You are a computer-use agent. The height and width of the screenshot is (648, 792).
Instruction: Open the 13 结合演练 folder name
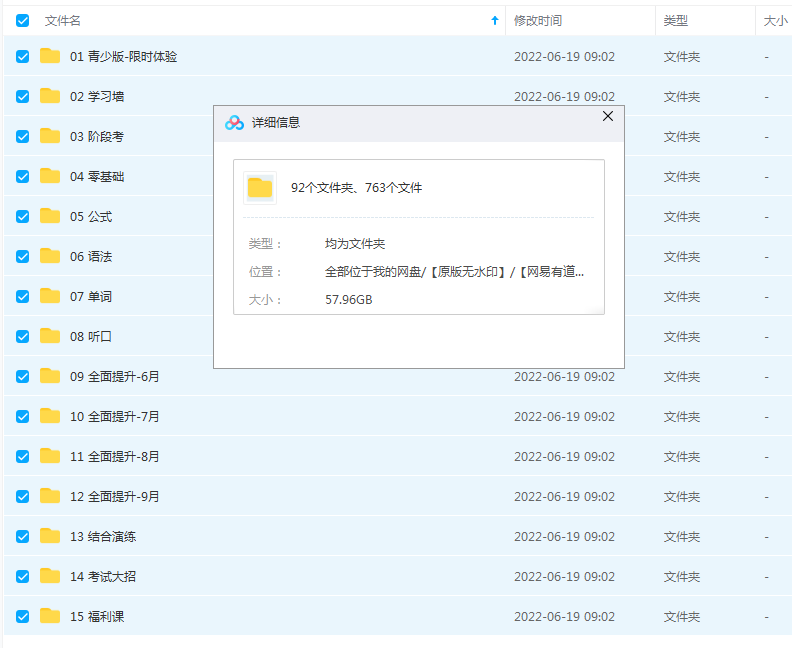coord(103,536)
